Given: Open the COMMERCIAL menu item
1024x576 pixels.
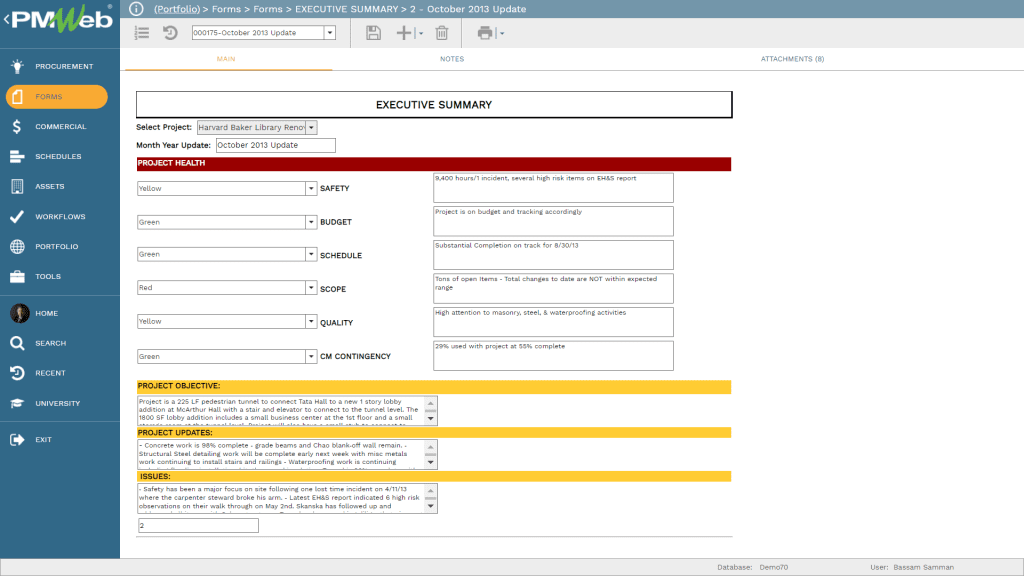Looking at the screenshot, I should coord(59,127).
